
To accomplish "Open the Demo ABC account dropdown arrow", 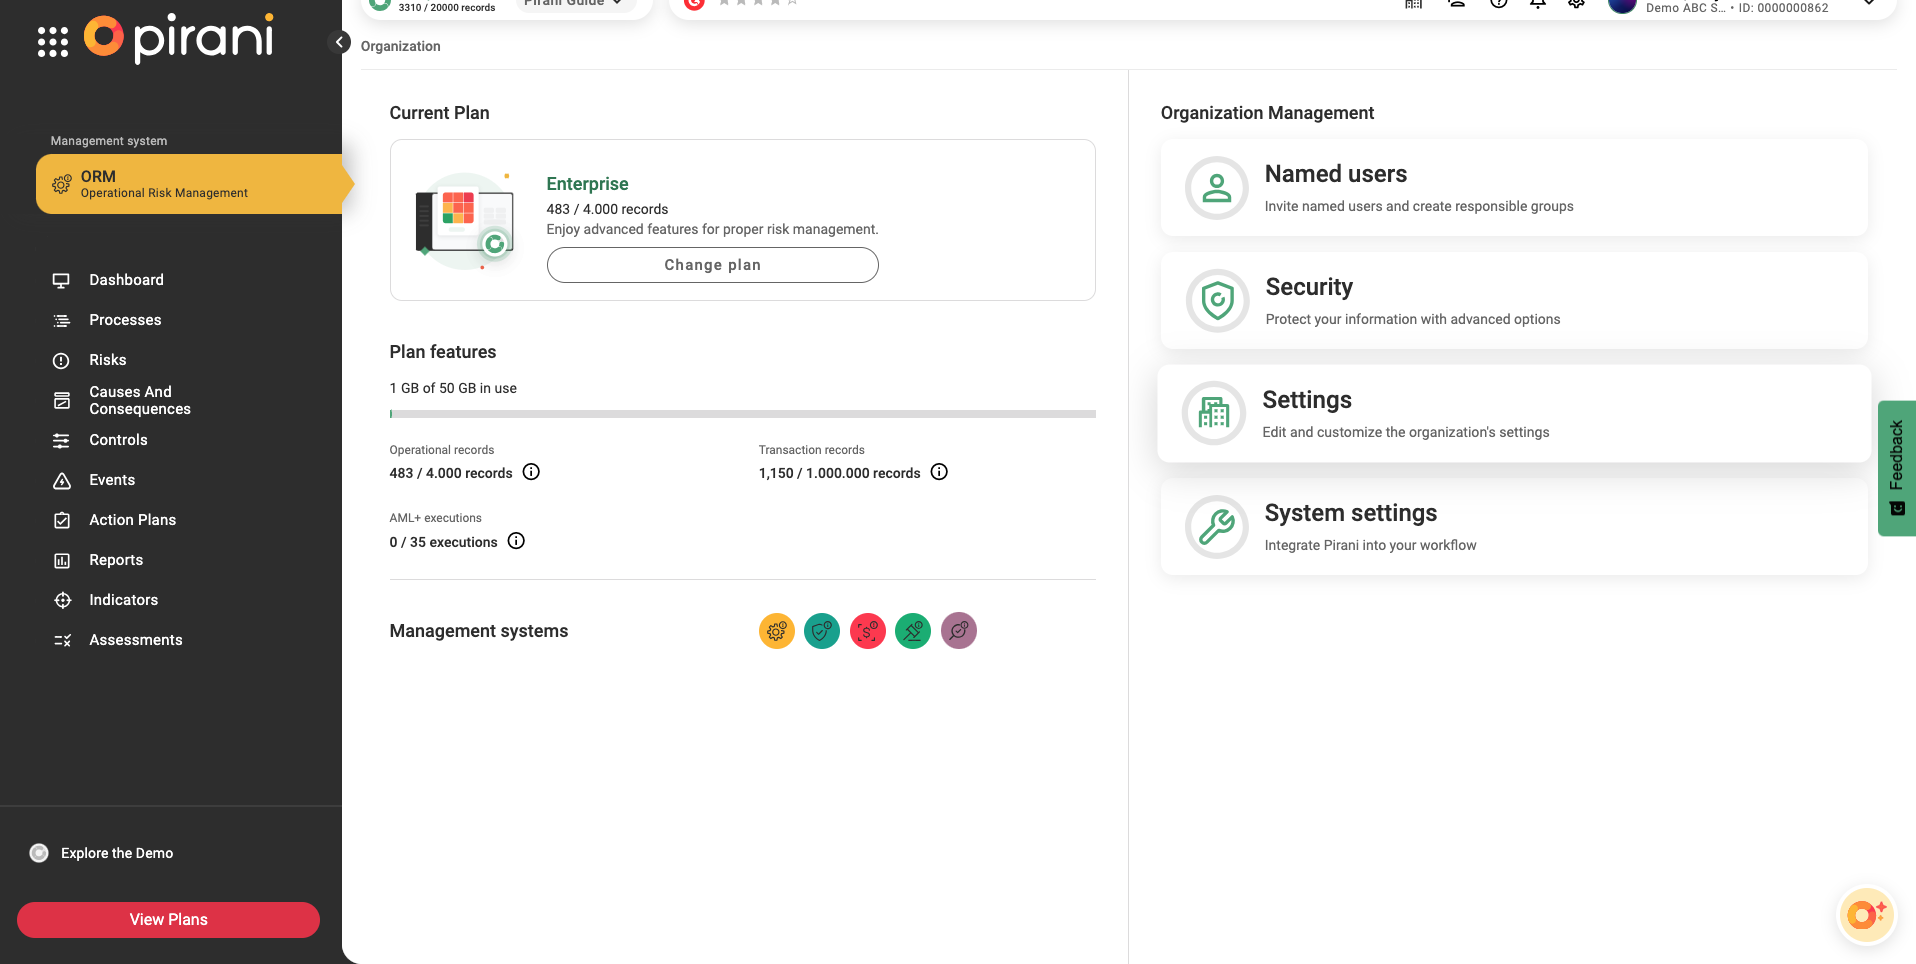I will pyautogui.click(x=1868, y=4).
